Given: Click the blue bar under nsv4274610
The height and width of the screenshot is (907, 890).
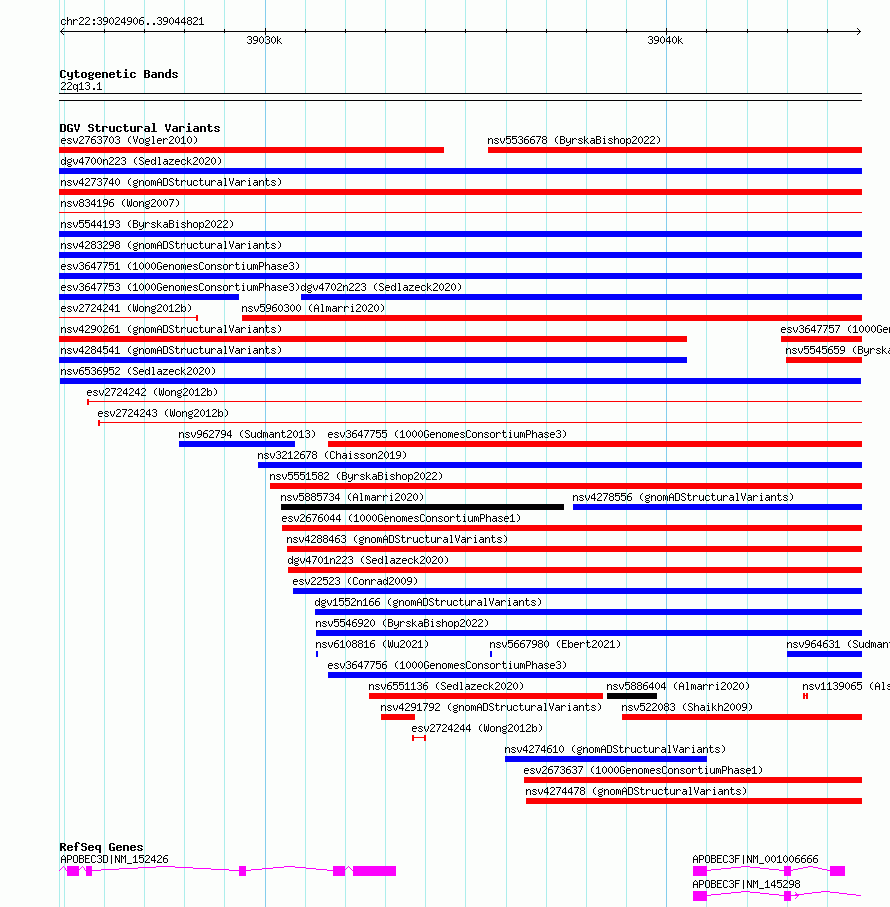Looking at the screenshot, I should (x=605, y=759).
